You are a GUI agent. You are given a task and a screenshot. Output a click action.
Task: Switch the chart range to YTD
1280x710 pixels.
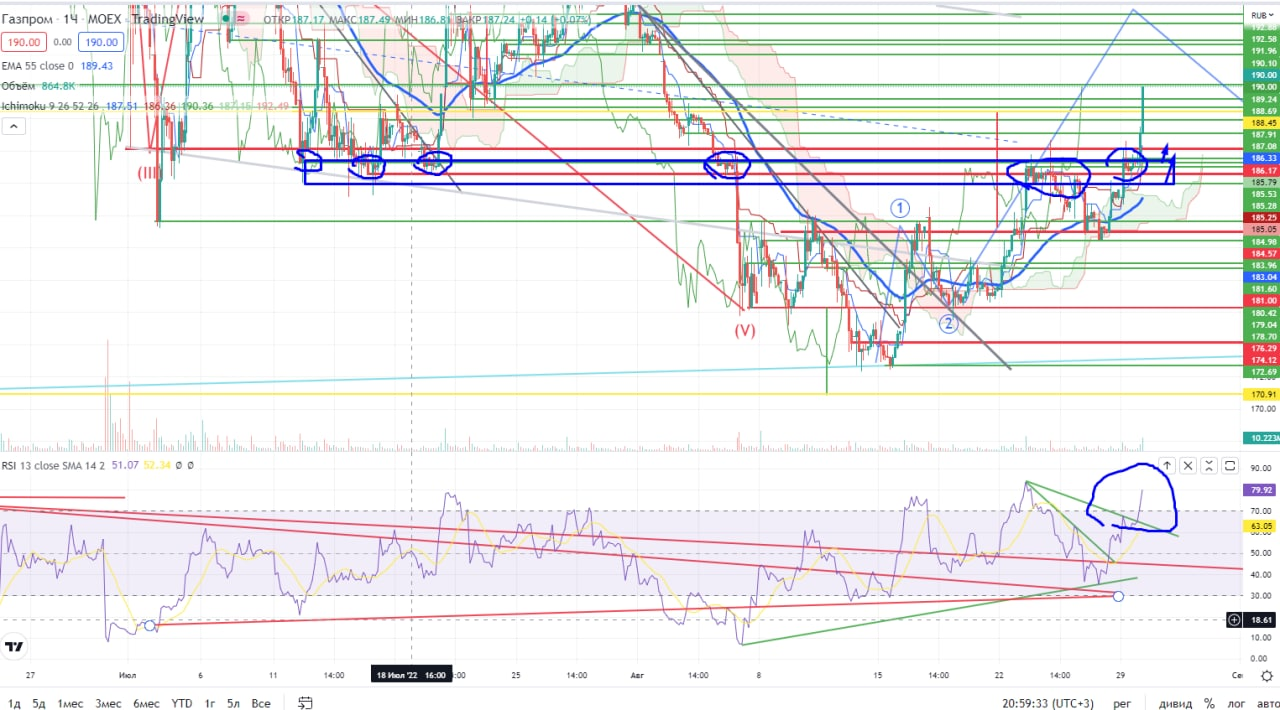pyautogui.click(x=182, y=703)
